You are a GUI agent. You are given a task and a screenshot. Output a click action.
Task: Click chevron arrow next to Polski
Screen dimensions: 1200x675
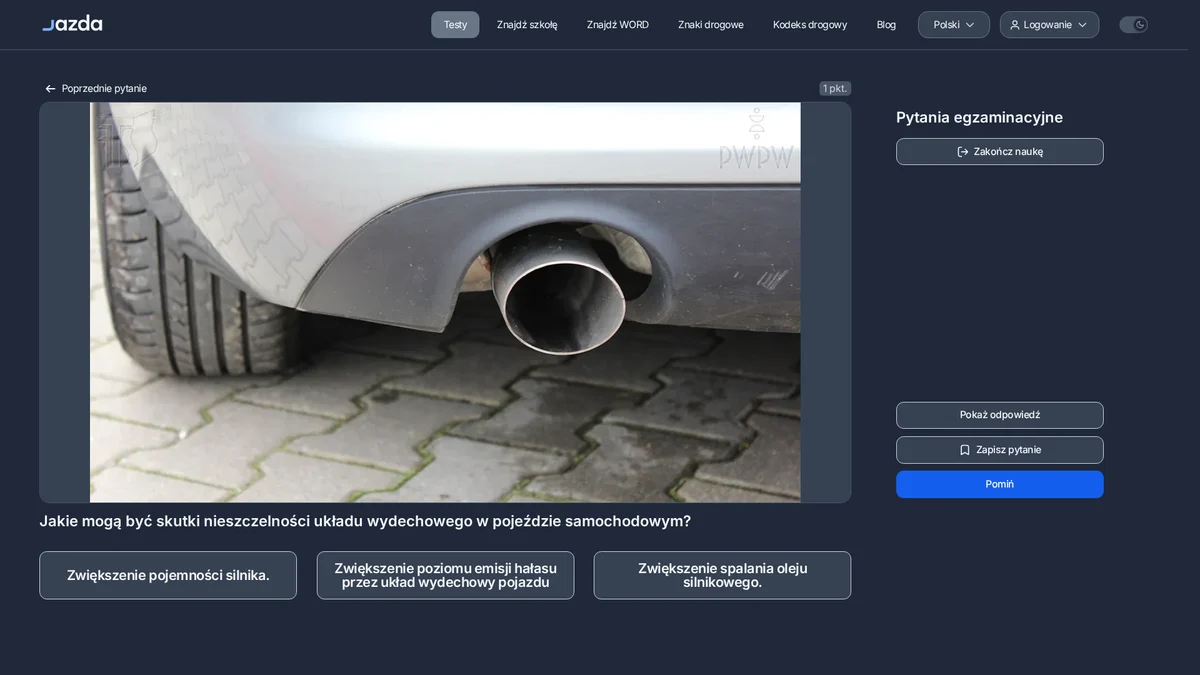[x=970, y=25]
